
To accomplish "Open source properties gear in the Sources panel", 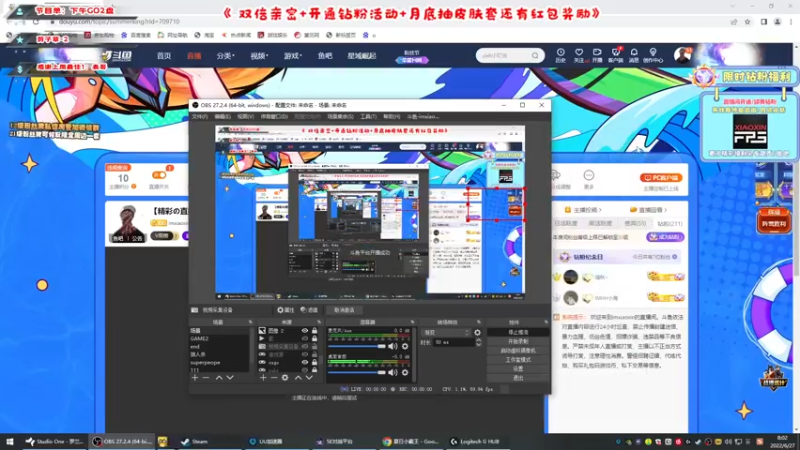I will (x=285, y=378).
